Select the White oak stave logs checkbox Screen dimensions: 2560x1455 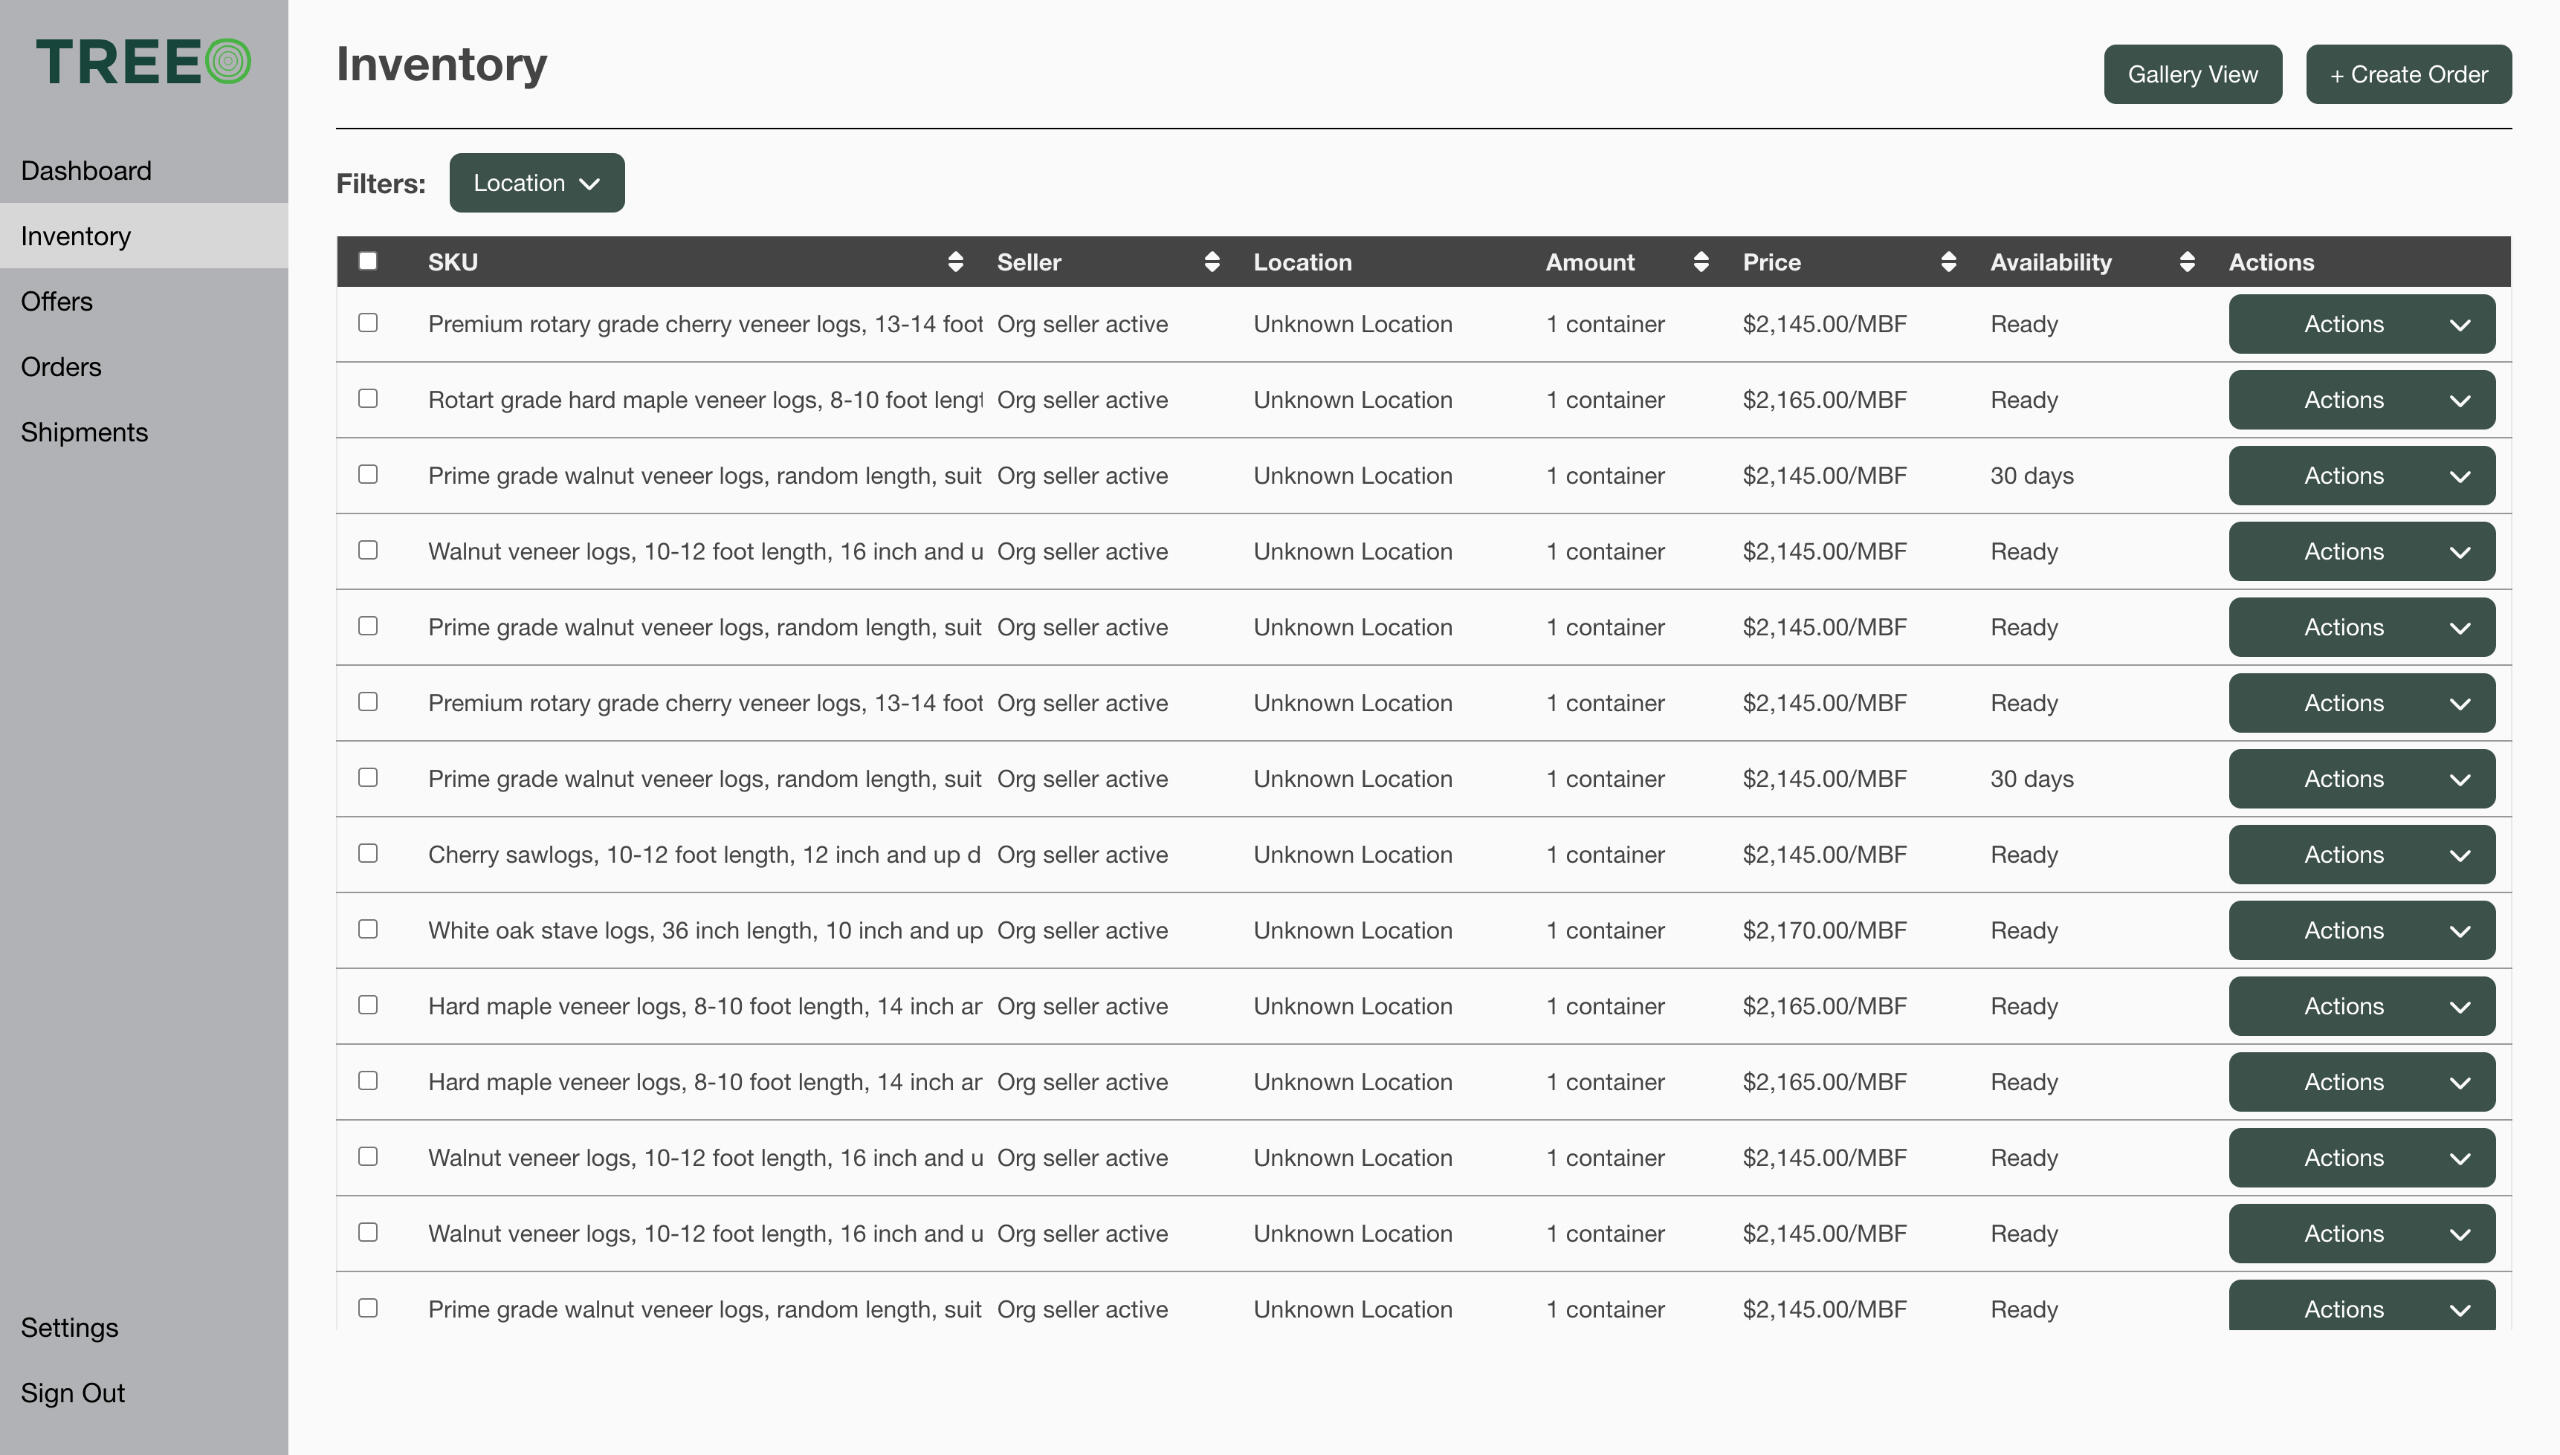[x=368, y=929]
